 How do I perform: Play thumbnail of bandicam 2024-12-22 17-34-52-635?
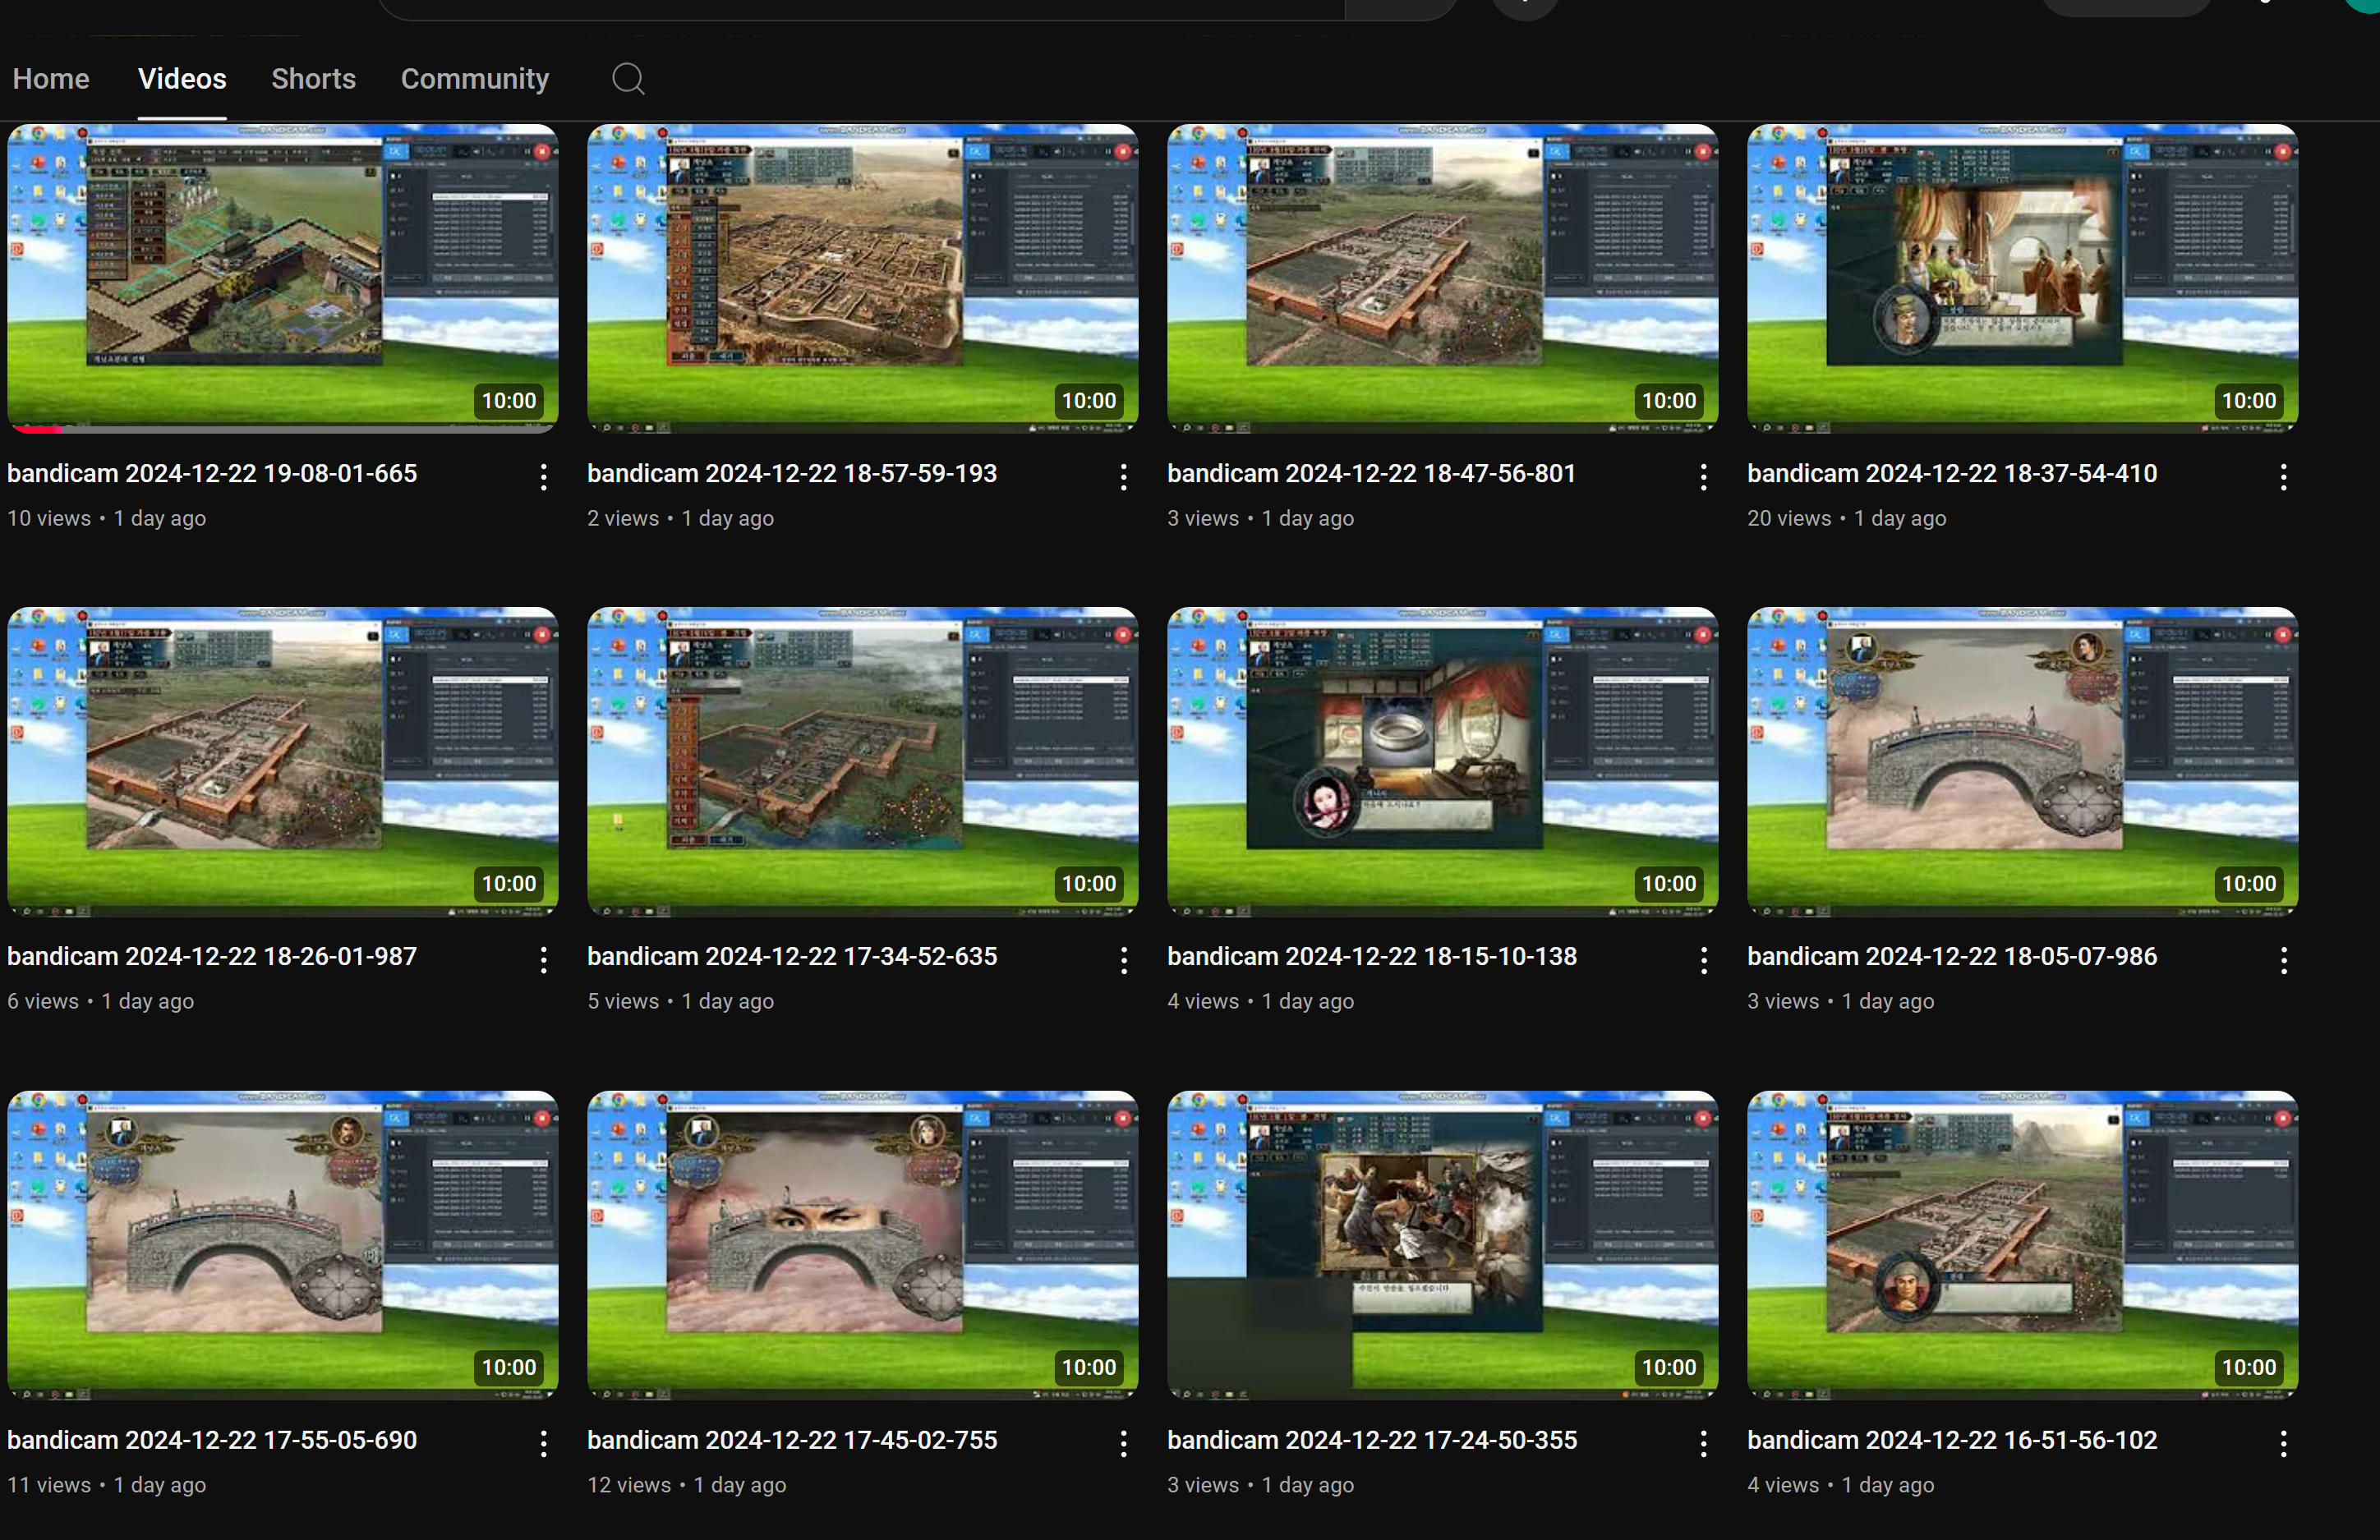tap(863, 762)
